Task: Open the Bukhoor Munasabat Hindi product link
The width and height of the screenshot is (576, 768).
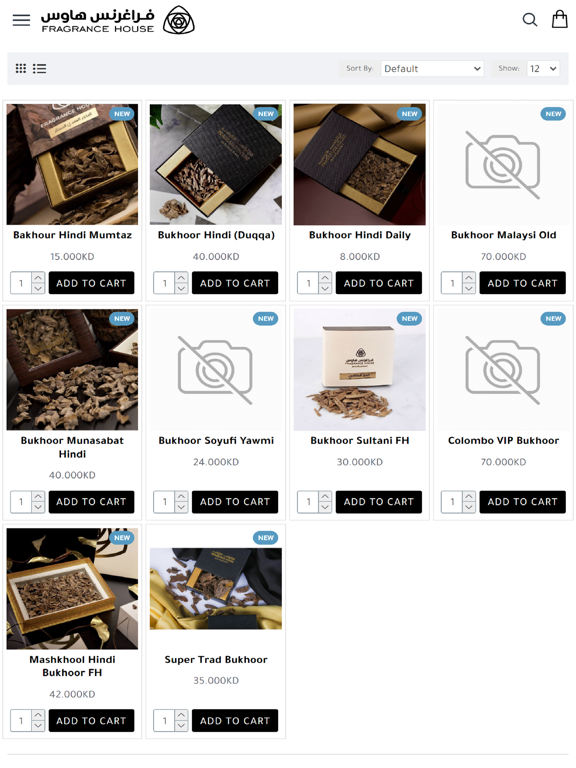Action: coord(72,447)
